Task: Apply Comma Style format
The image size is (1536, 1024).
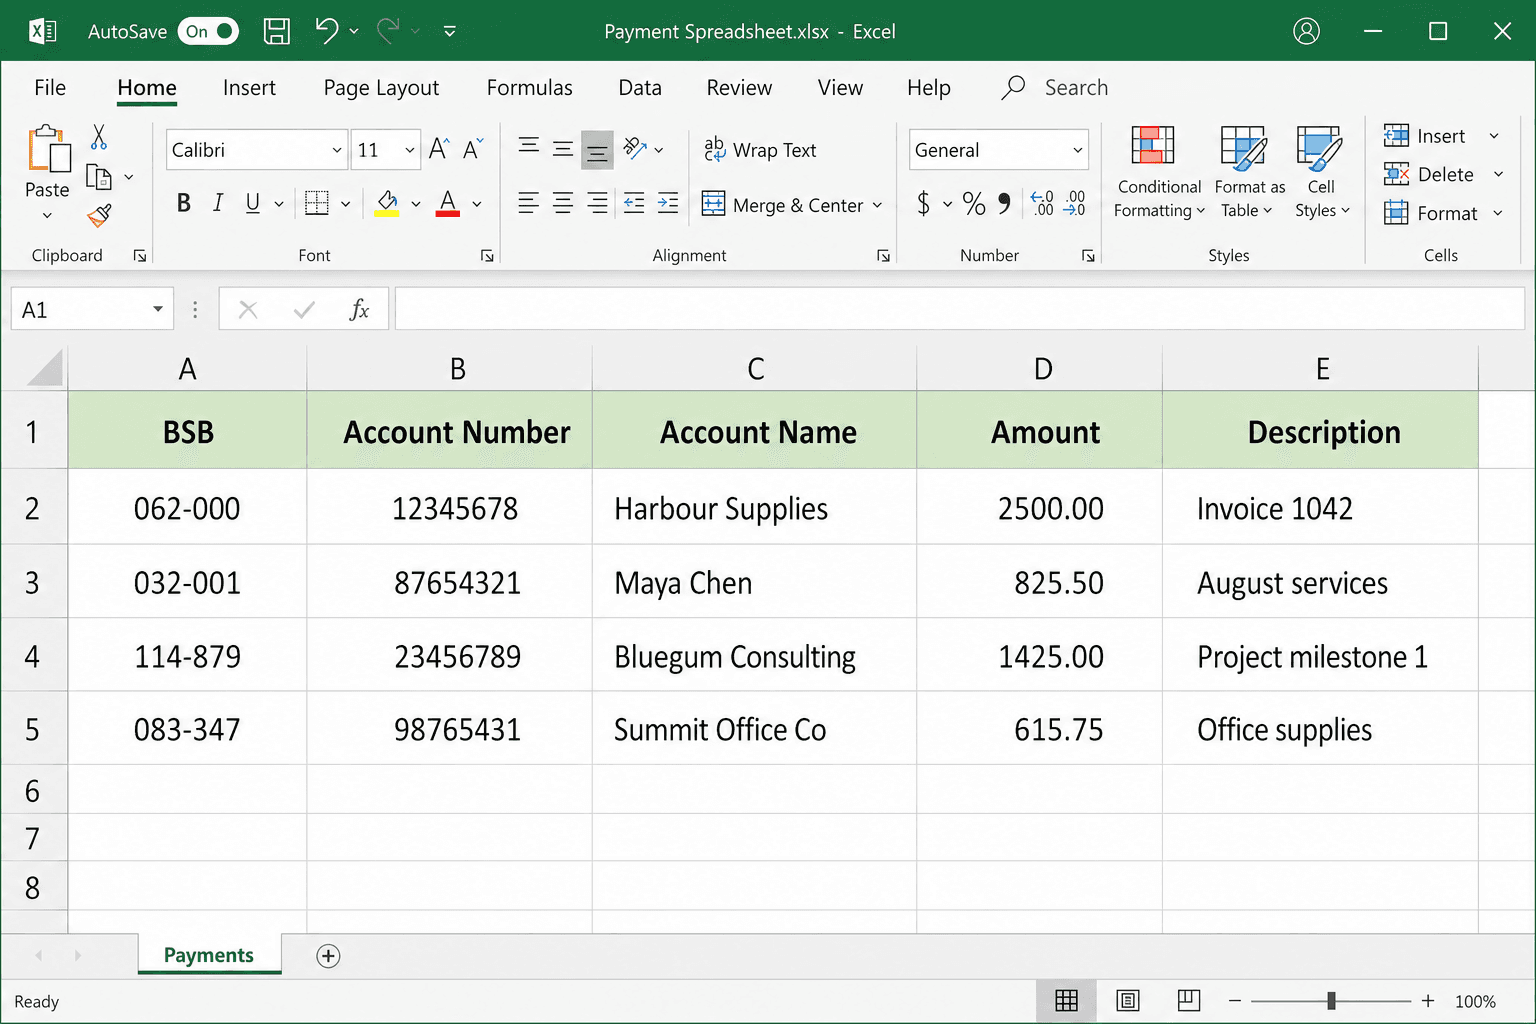Action: (x=1004, y=204)
